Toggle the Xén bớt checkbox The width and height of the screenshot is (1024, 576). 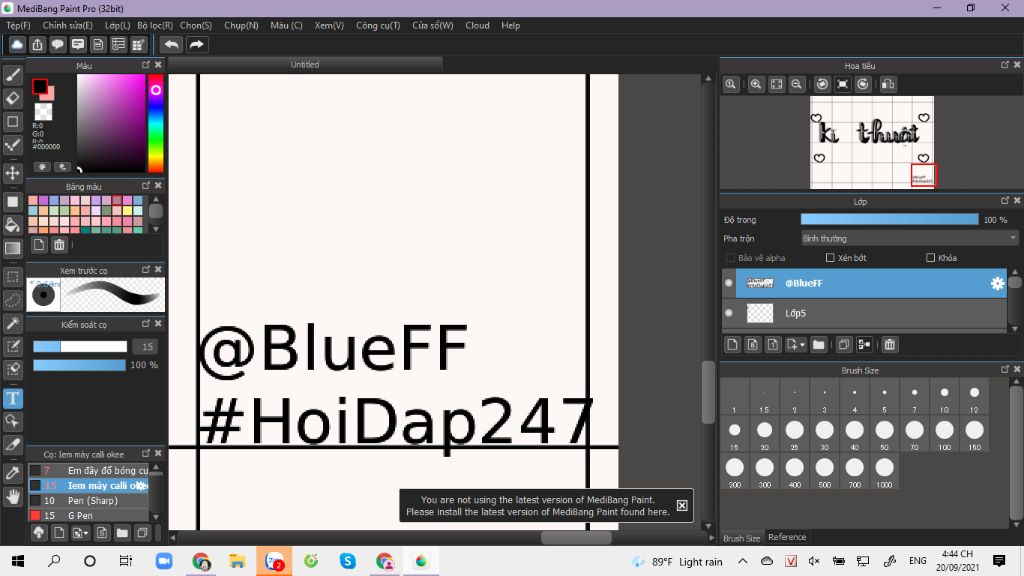point(830,258)
